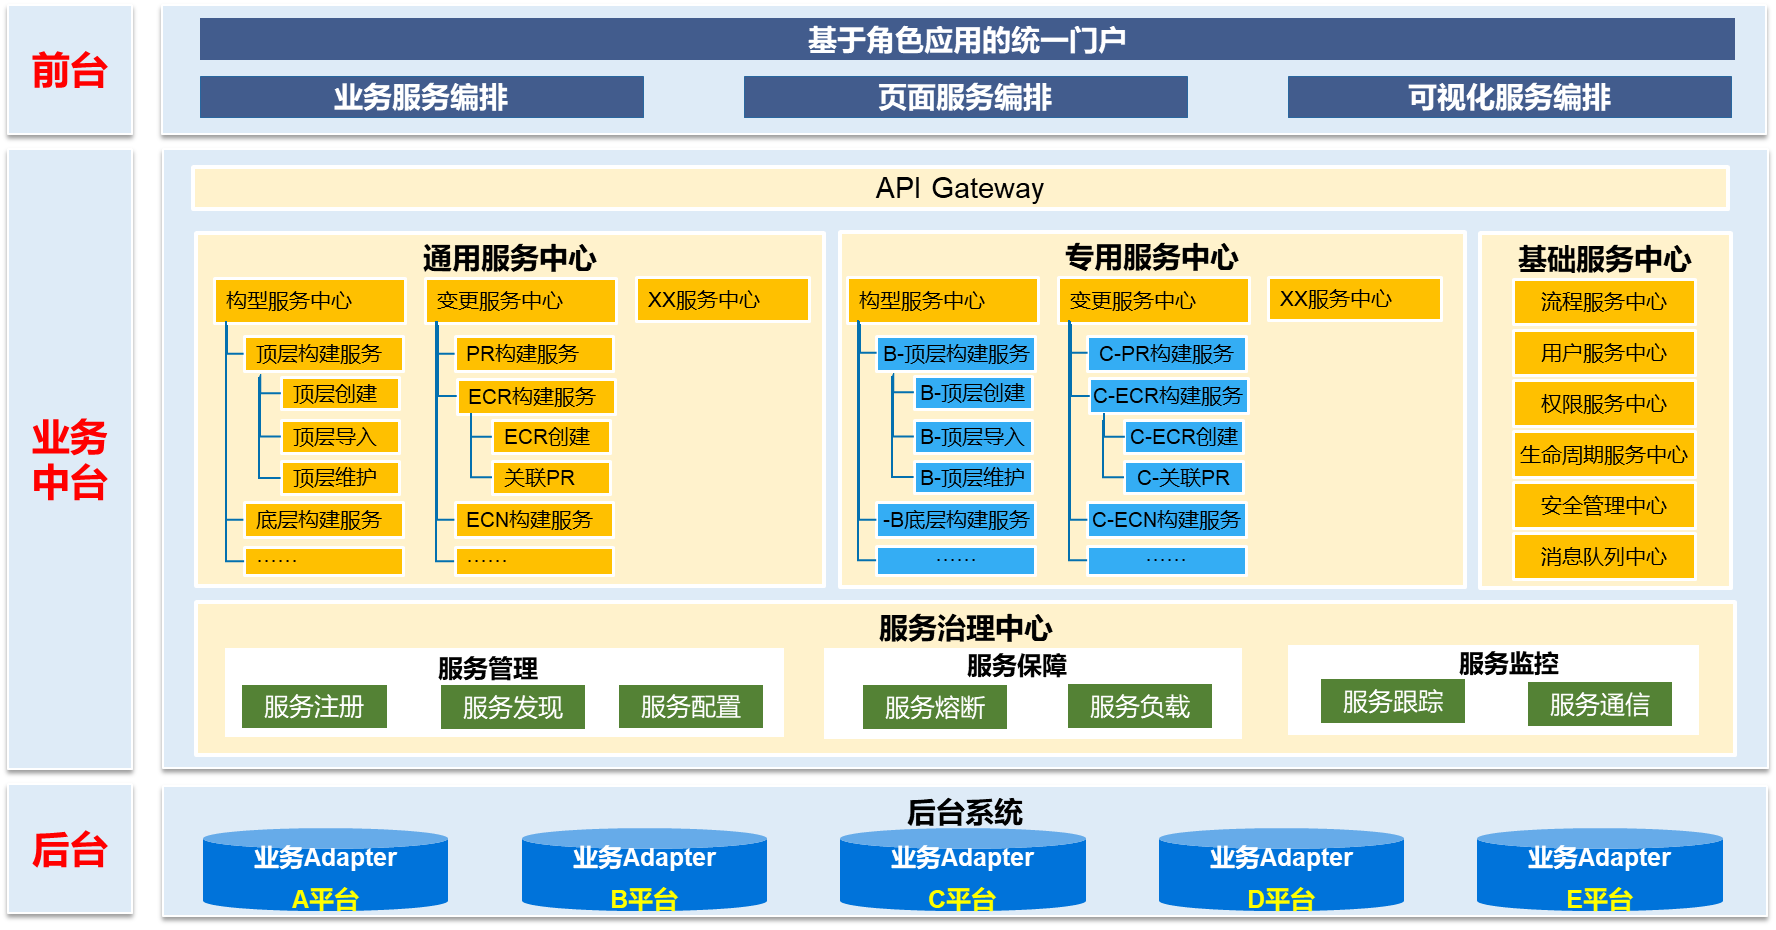Select the B-顶层创建 node

tap(974, 393)
